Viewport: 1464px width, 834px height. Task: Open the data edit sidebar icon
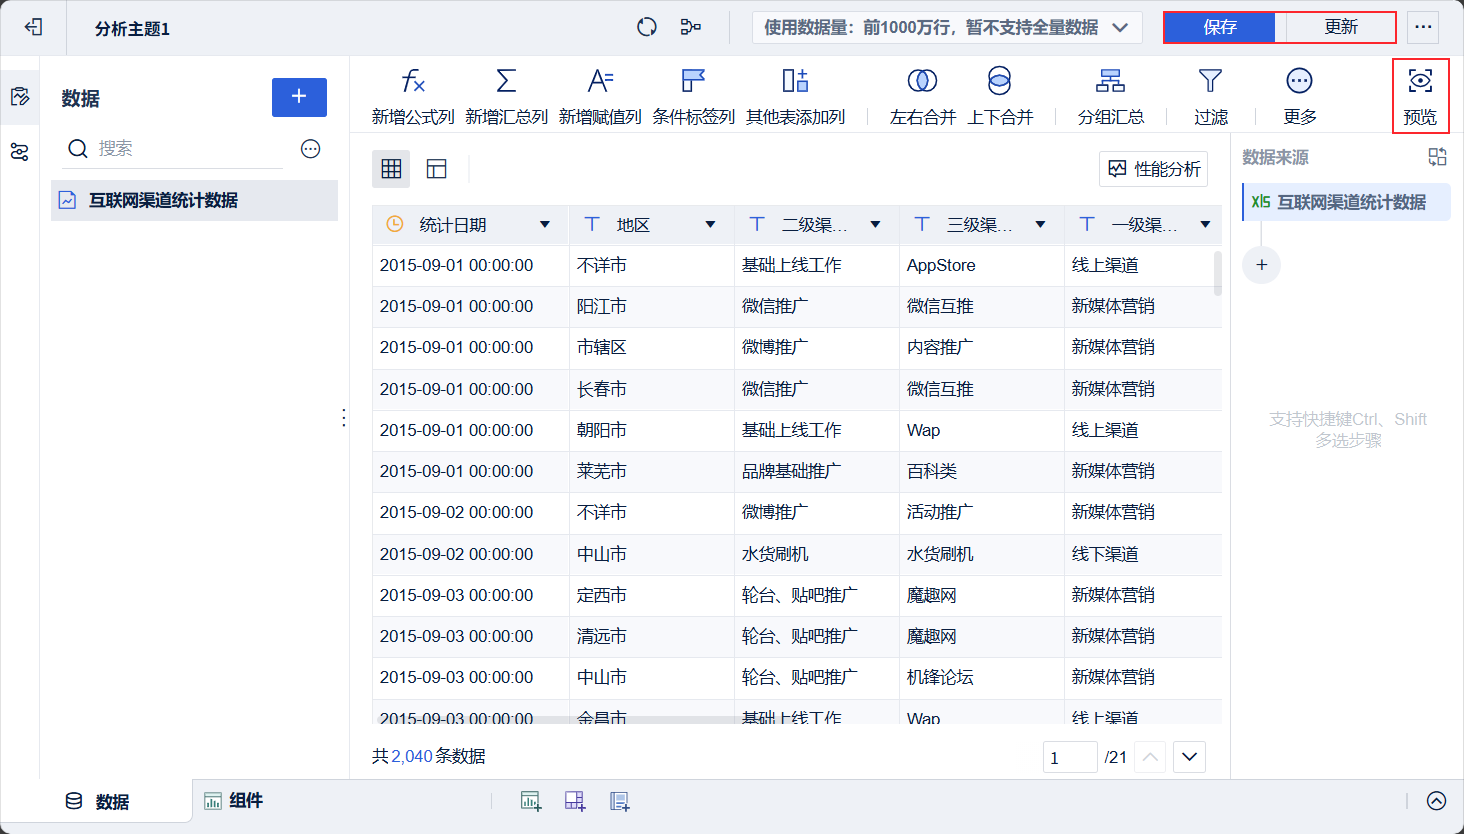tap(20, 97)
